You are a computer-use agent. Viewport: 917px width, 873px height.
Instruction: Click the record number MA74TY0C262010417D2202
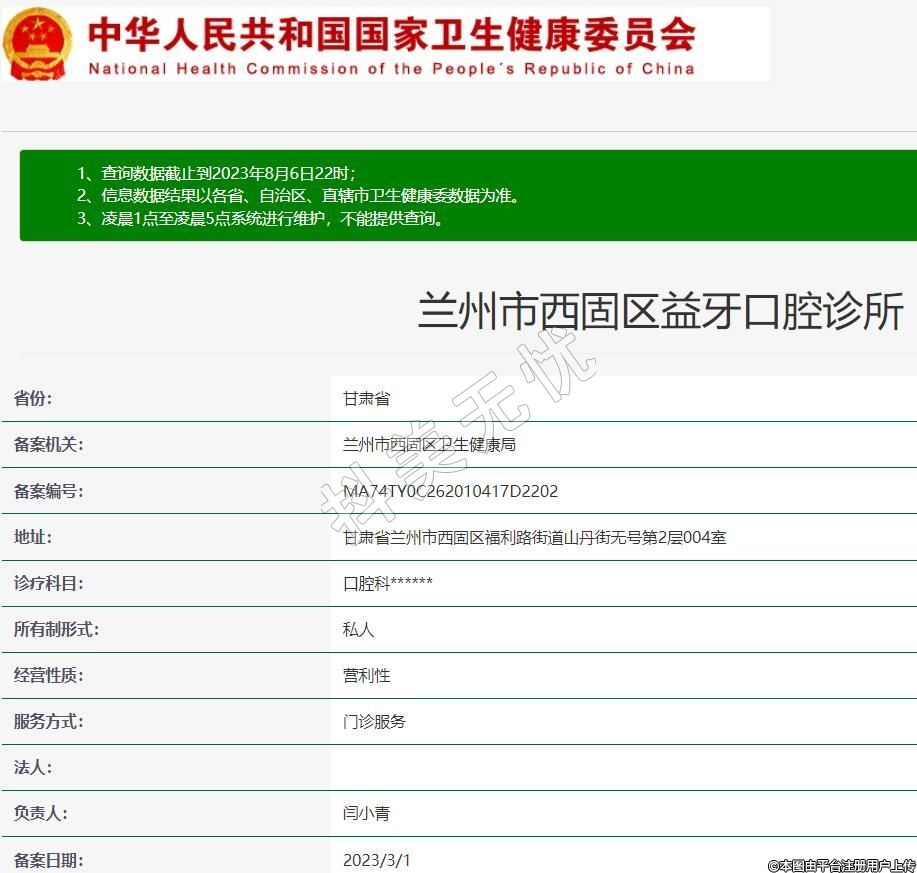[x=450, y=491]
